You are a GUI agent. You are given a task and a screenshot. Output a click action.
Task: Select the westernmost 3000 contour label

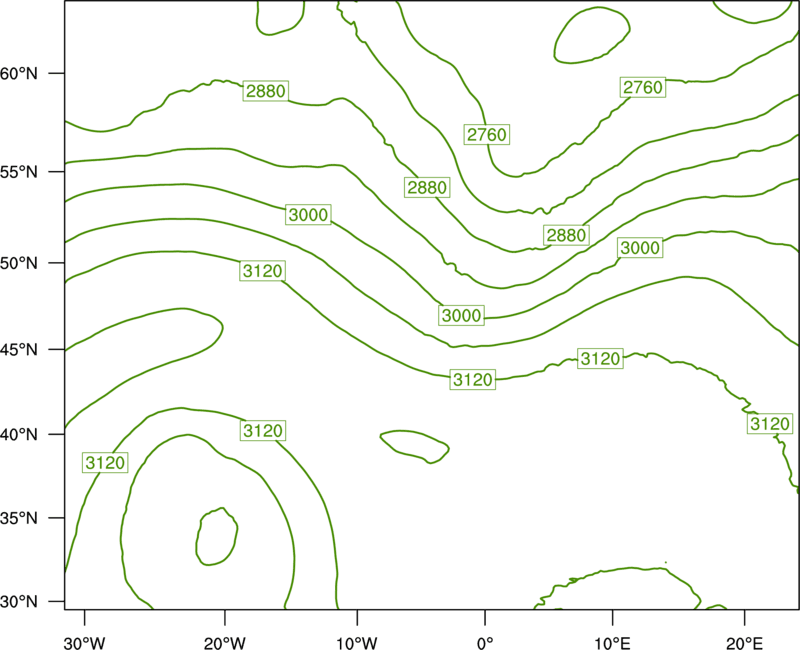[308, 214]
